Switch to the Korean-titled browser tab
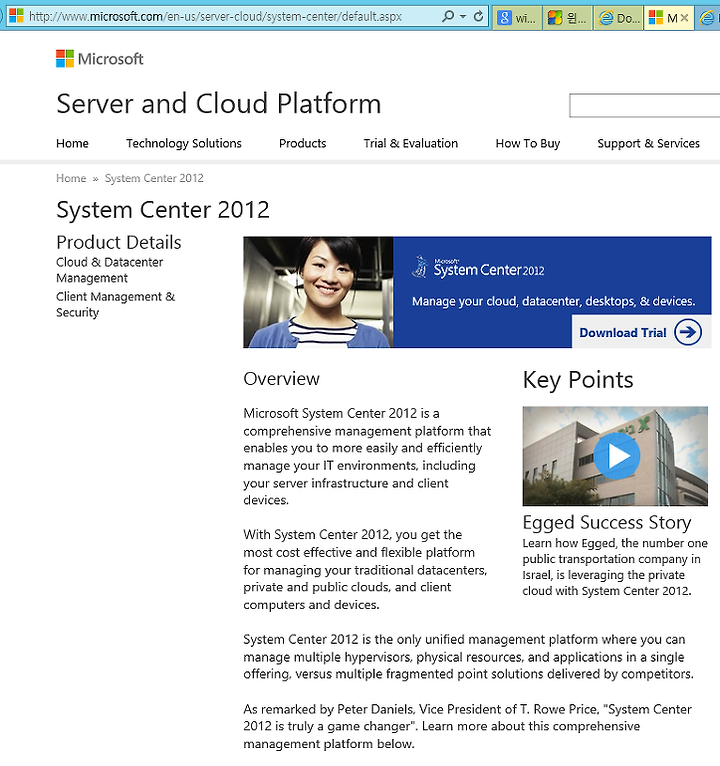Image resolution: width=720 pixels, height=766 pixels. 568,18
